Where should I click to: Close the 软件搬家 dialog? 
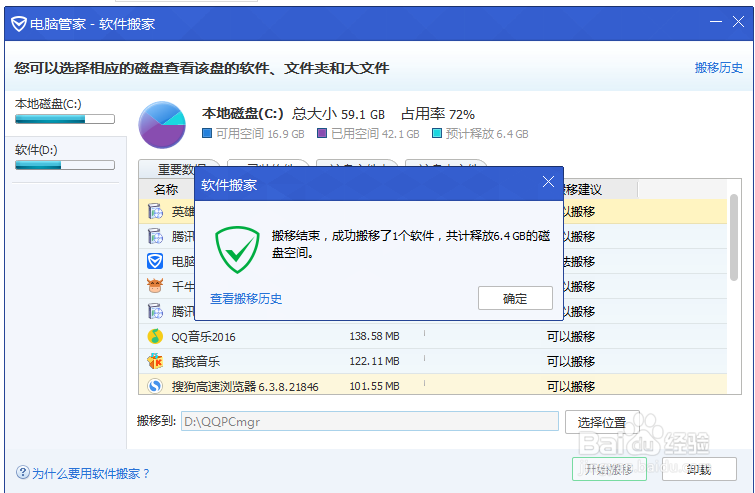coord(548,182)
